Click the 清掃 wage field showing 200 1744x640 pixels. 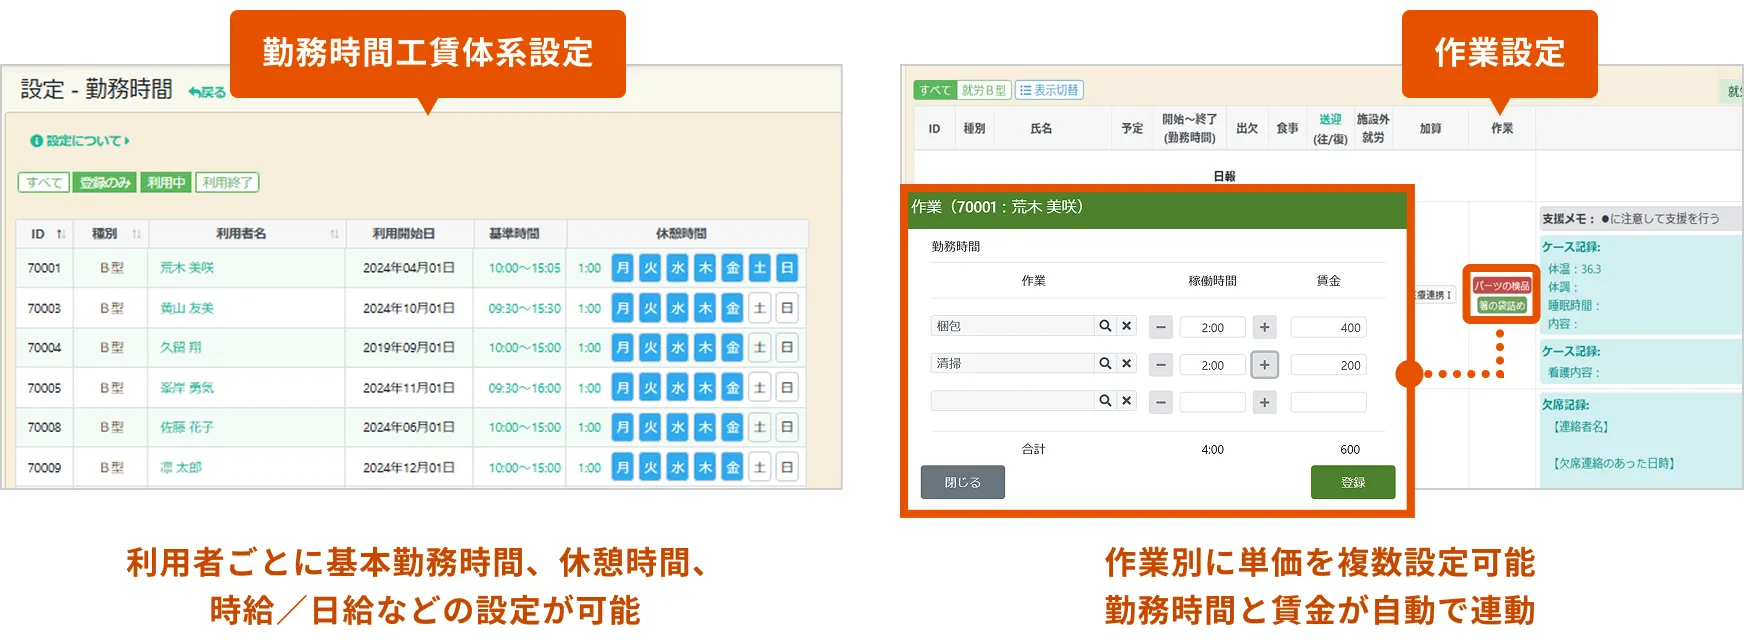pyautogui.click(x=1329, y=365)
